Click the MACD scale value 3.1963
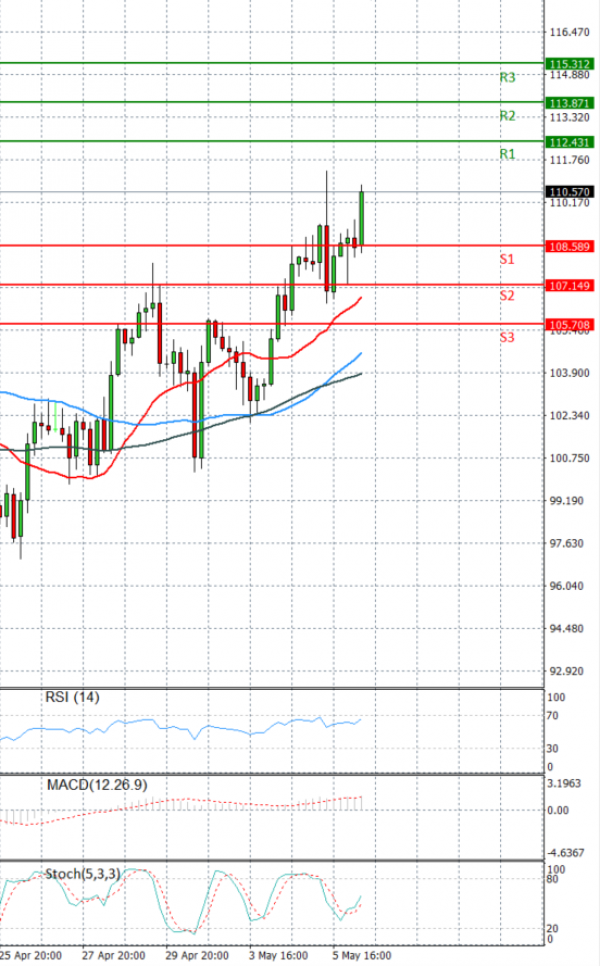600x966 pixels. click(564, 784)
